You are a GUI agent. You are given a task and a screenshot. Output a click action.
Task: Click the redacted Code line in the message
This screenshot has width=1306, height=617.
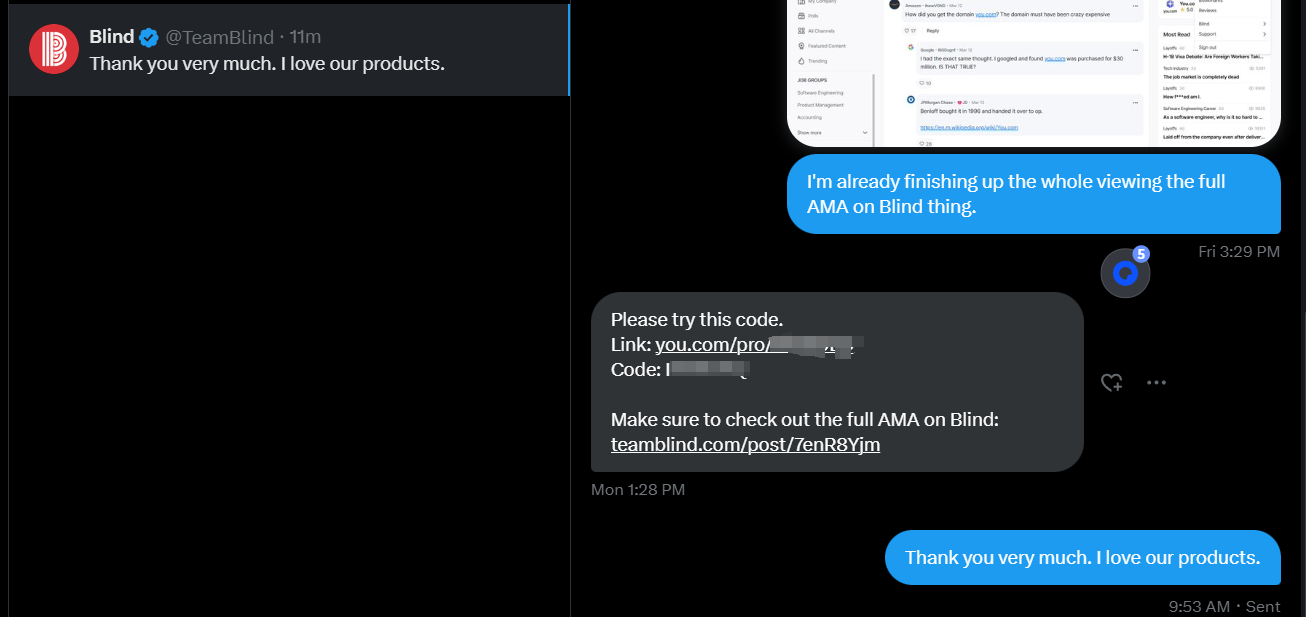pyautogui.click(x=680, y=370)
